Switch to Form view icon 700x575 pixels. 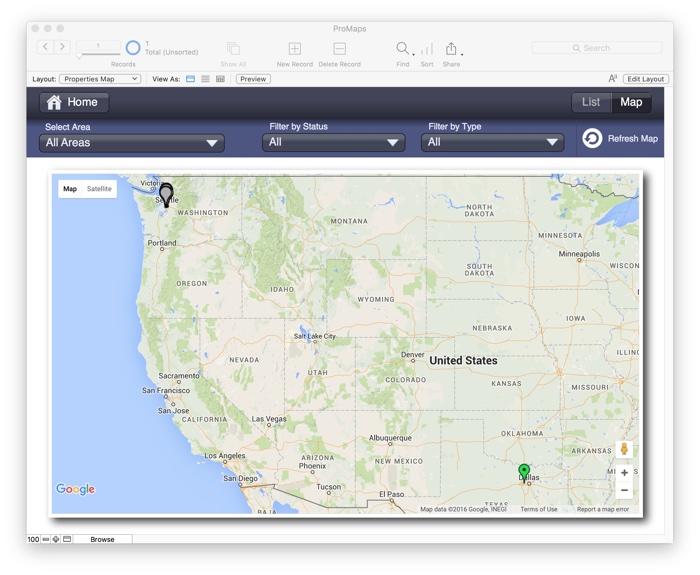click(191, 79)
